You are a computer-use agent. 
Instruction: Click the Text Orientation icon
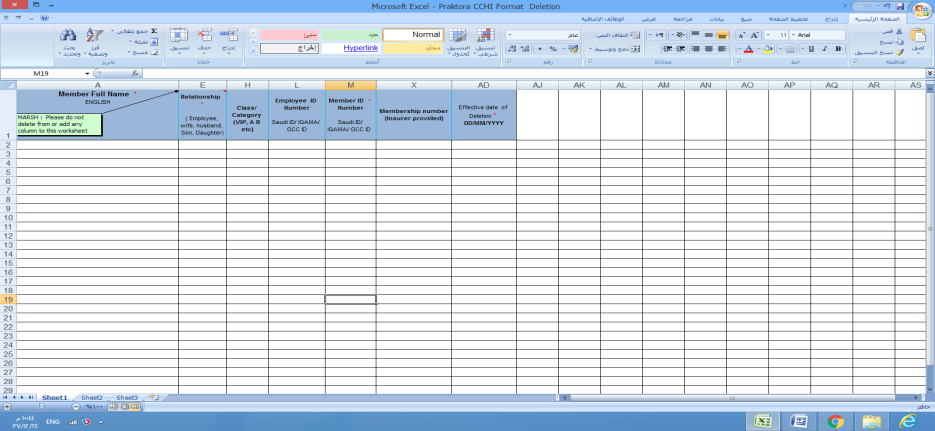681,35
